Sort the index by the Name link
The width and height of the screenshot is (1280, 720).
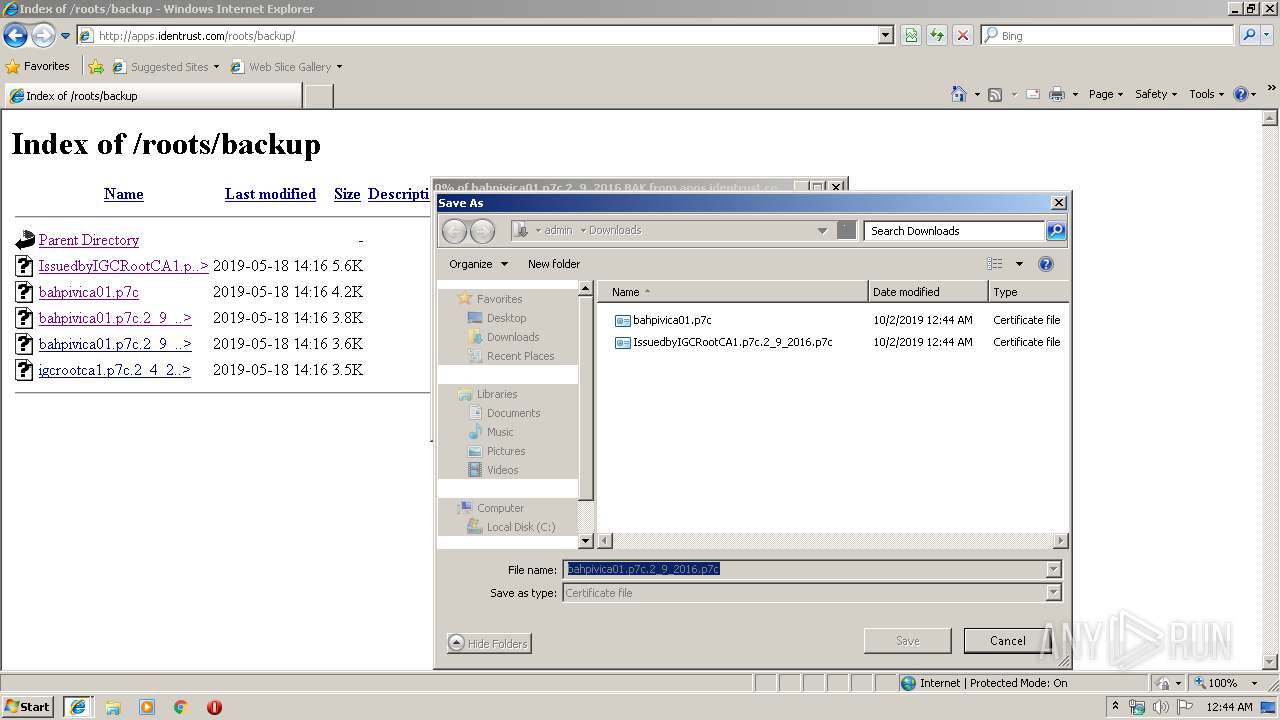(124, 194)
